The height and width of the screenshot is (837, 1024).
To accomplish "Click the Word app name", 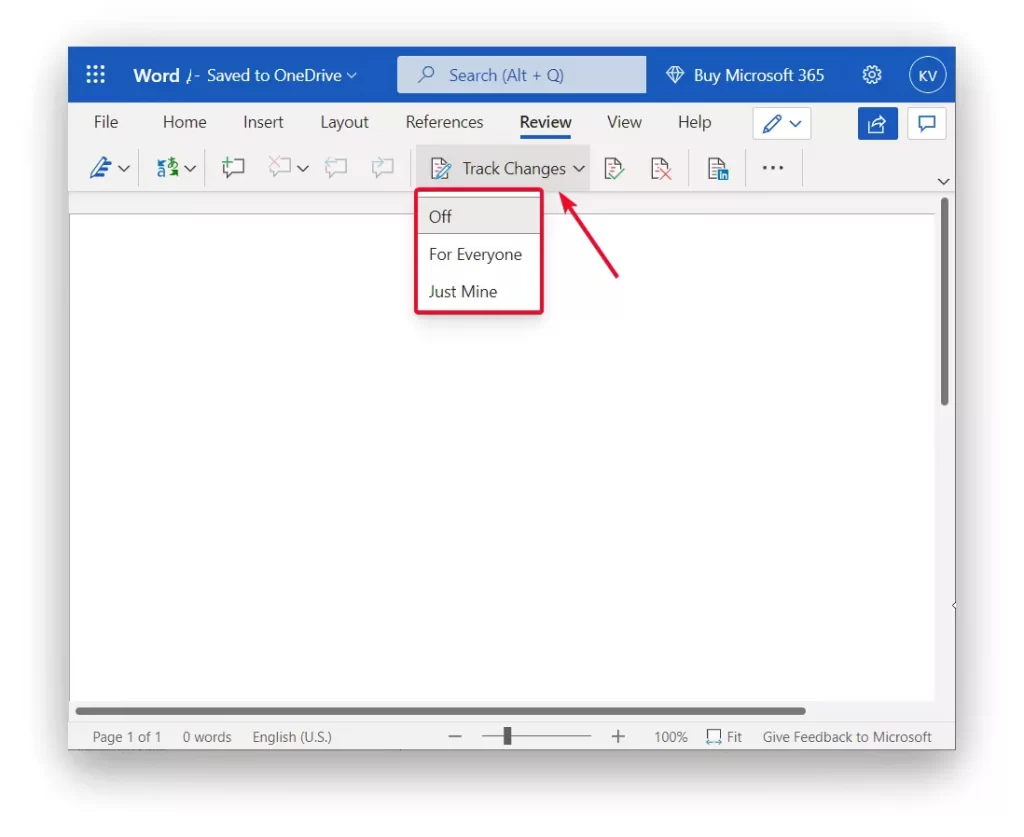I will point(156,75).
